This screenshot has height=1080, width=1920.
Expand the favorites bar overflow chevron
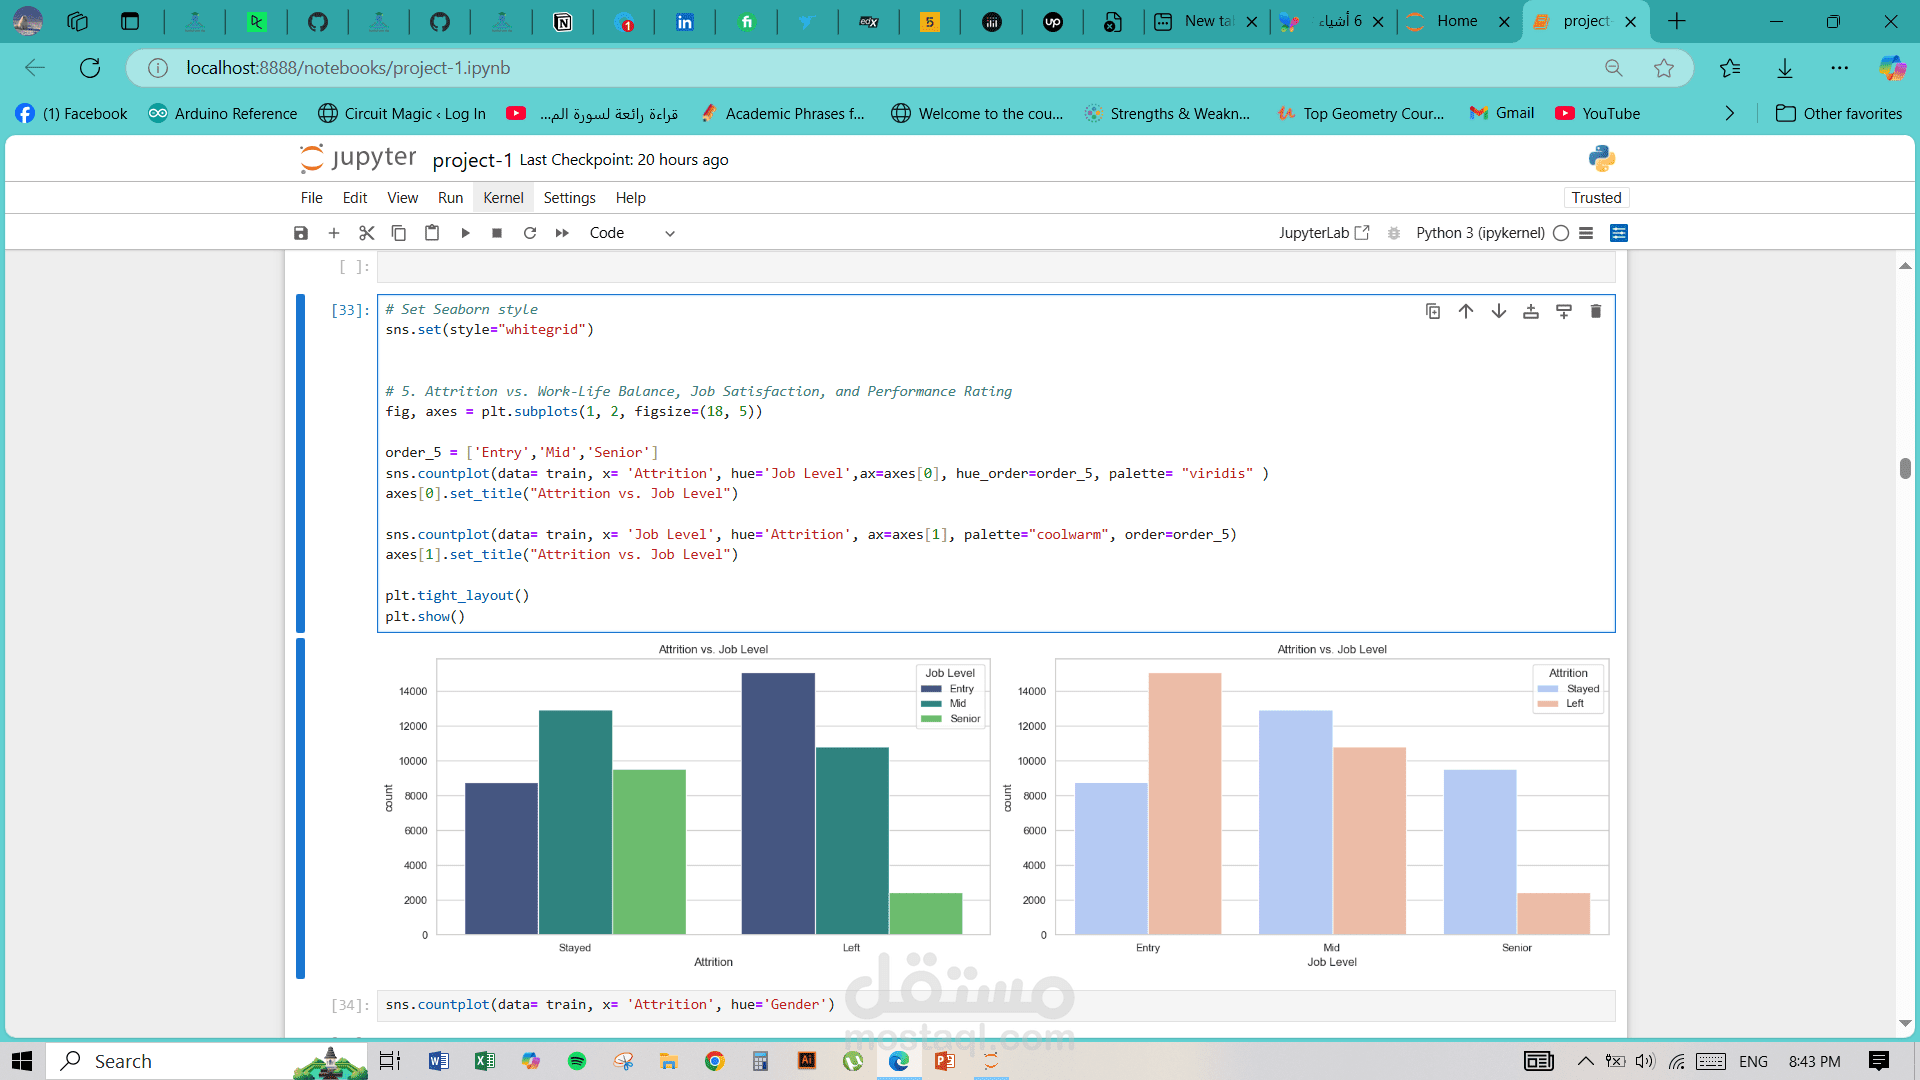pos(1730,114)
